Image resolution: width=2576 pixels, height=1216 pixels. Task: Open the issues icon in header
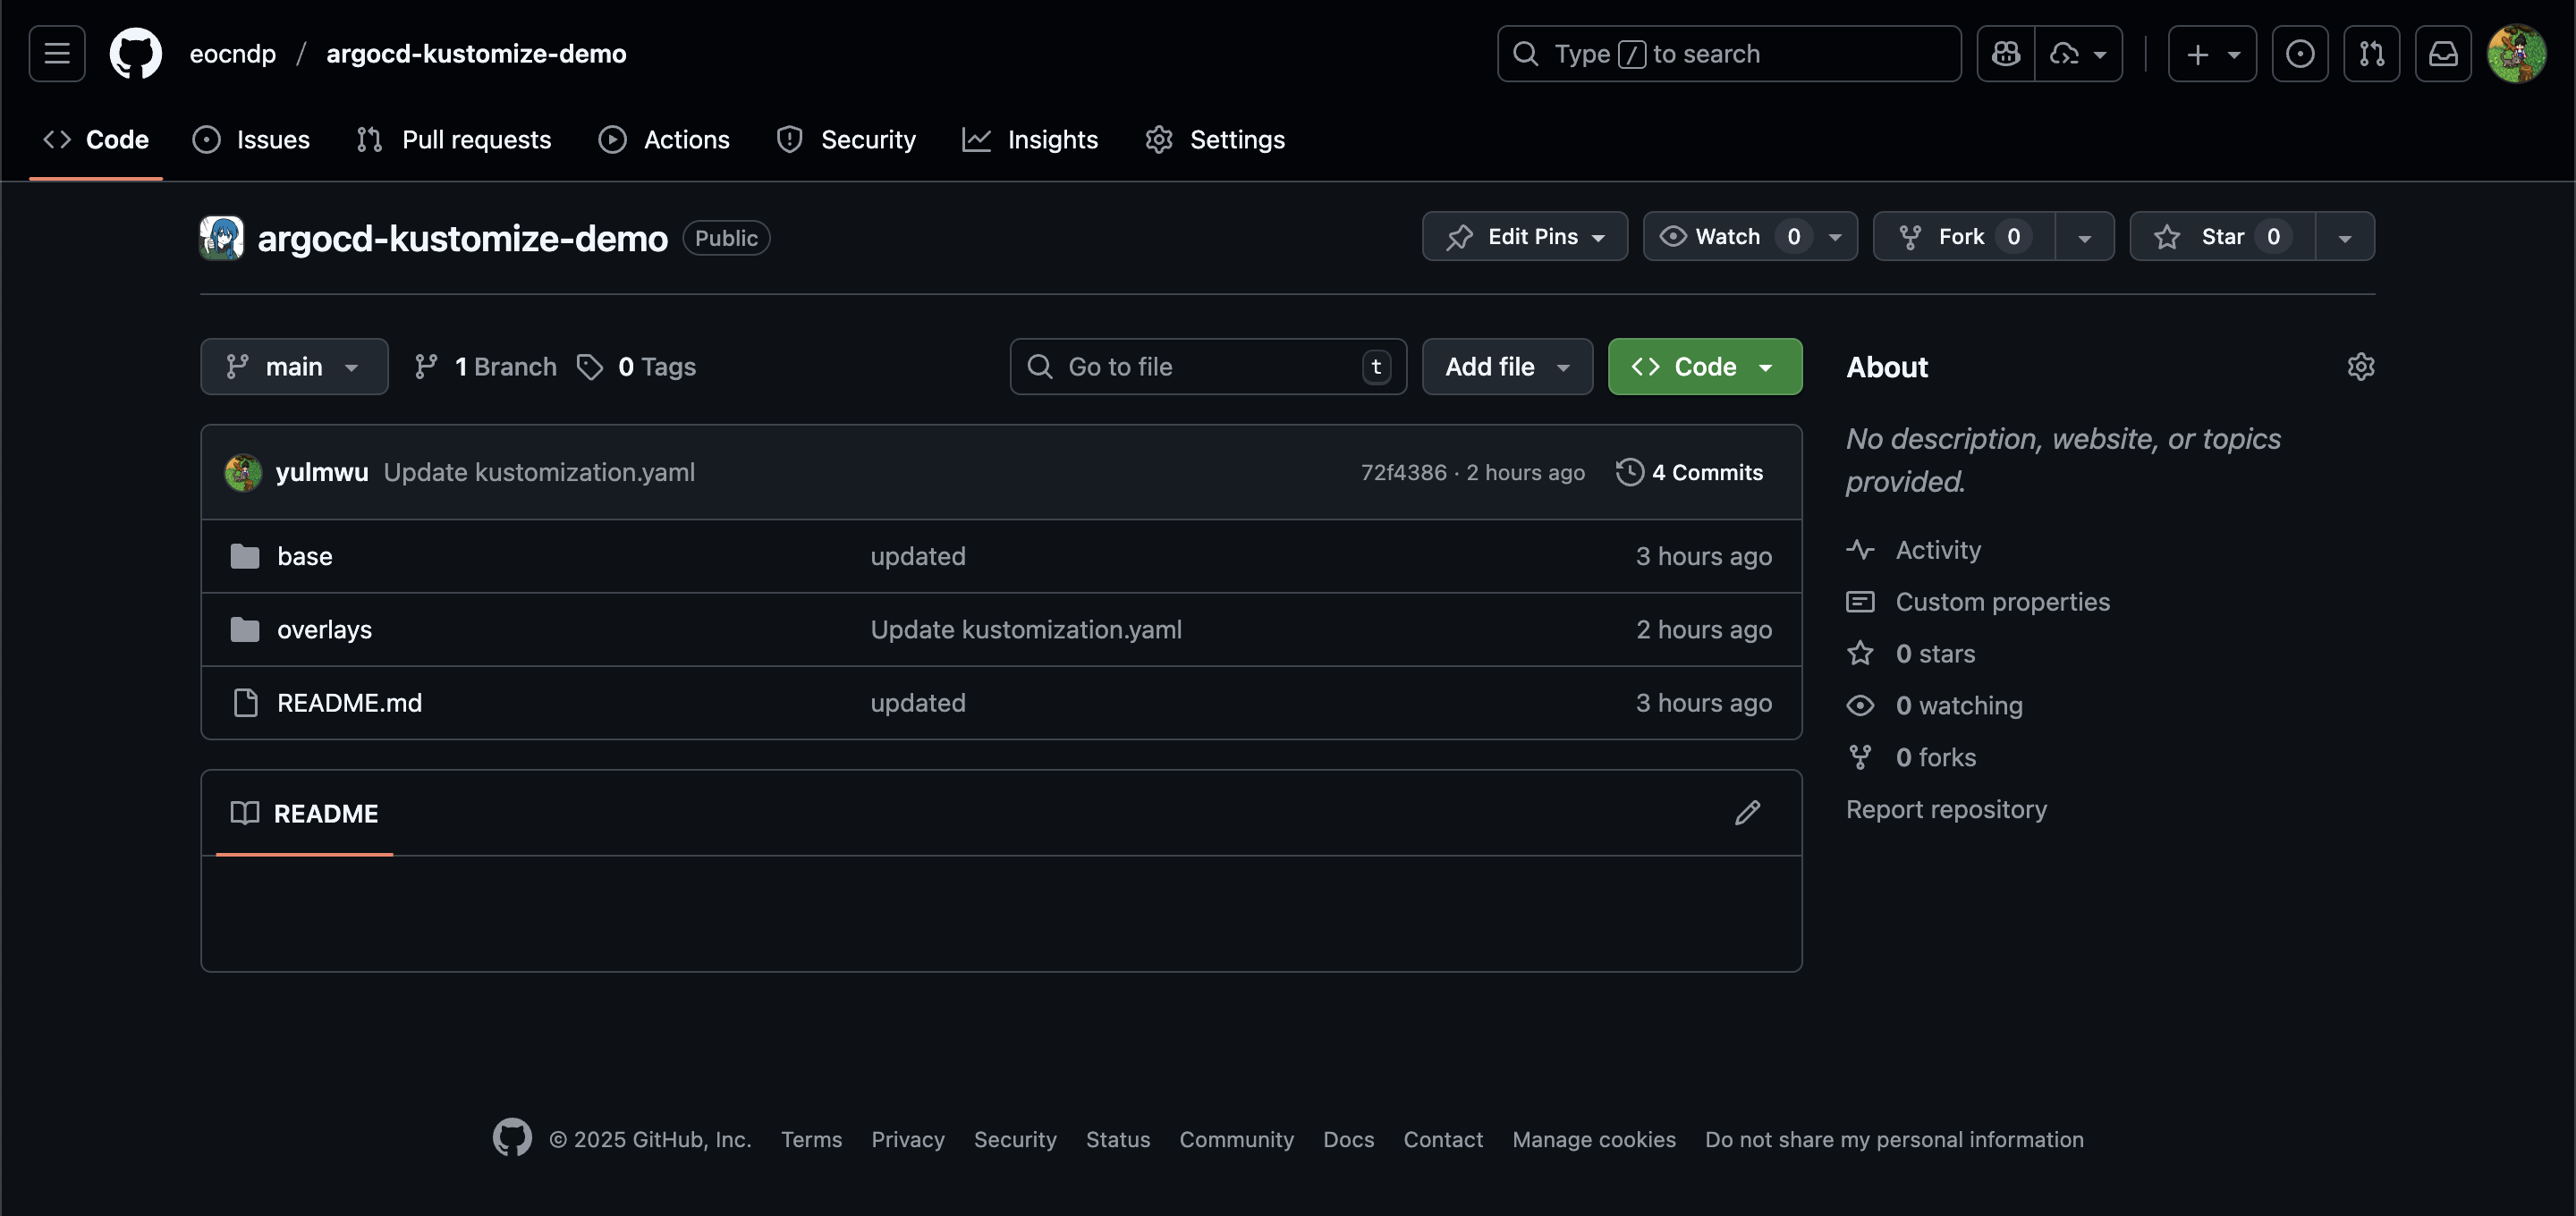point(2299,54)
